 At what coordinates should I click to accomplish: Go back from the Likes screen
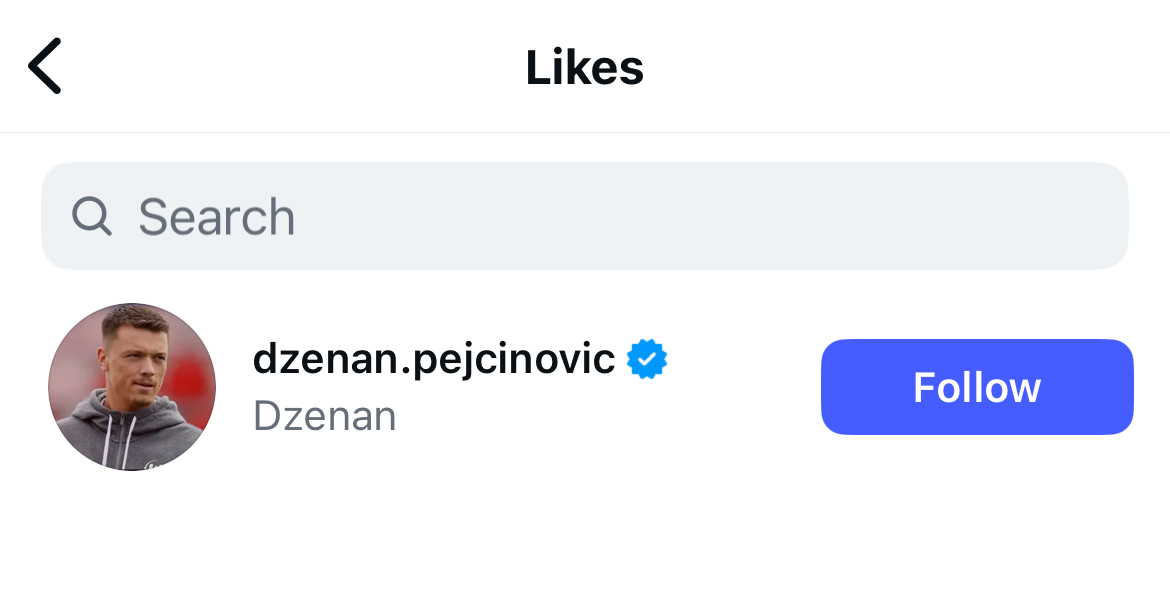45,66
